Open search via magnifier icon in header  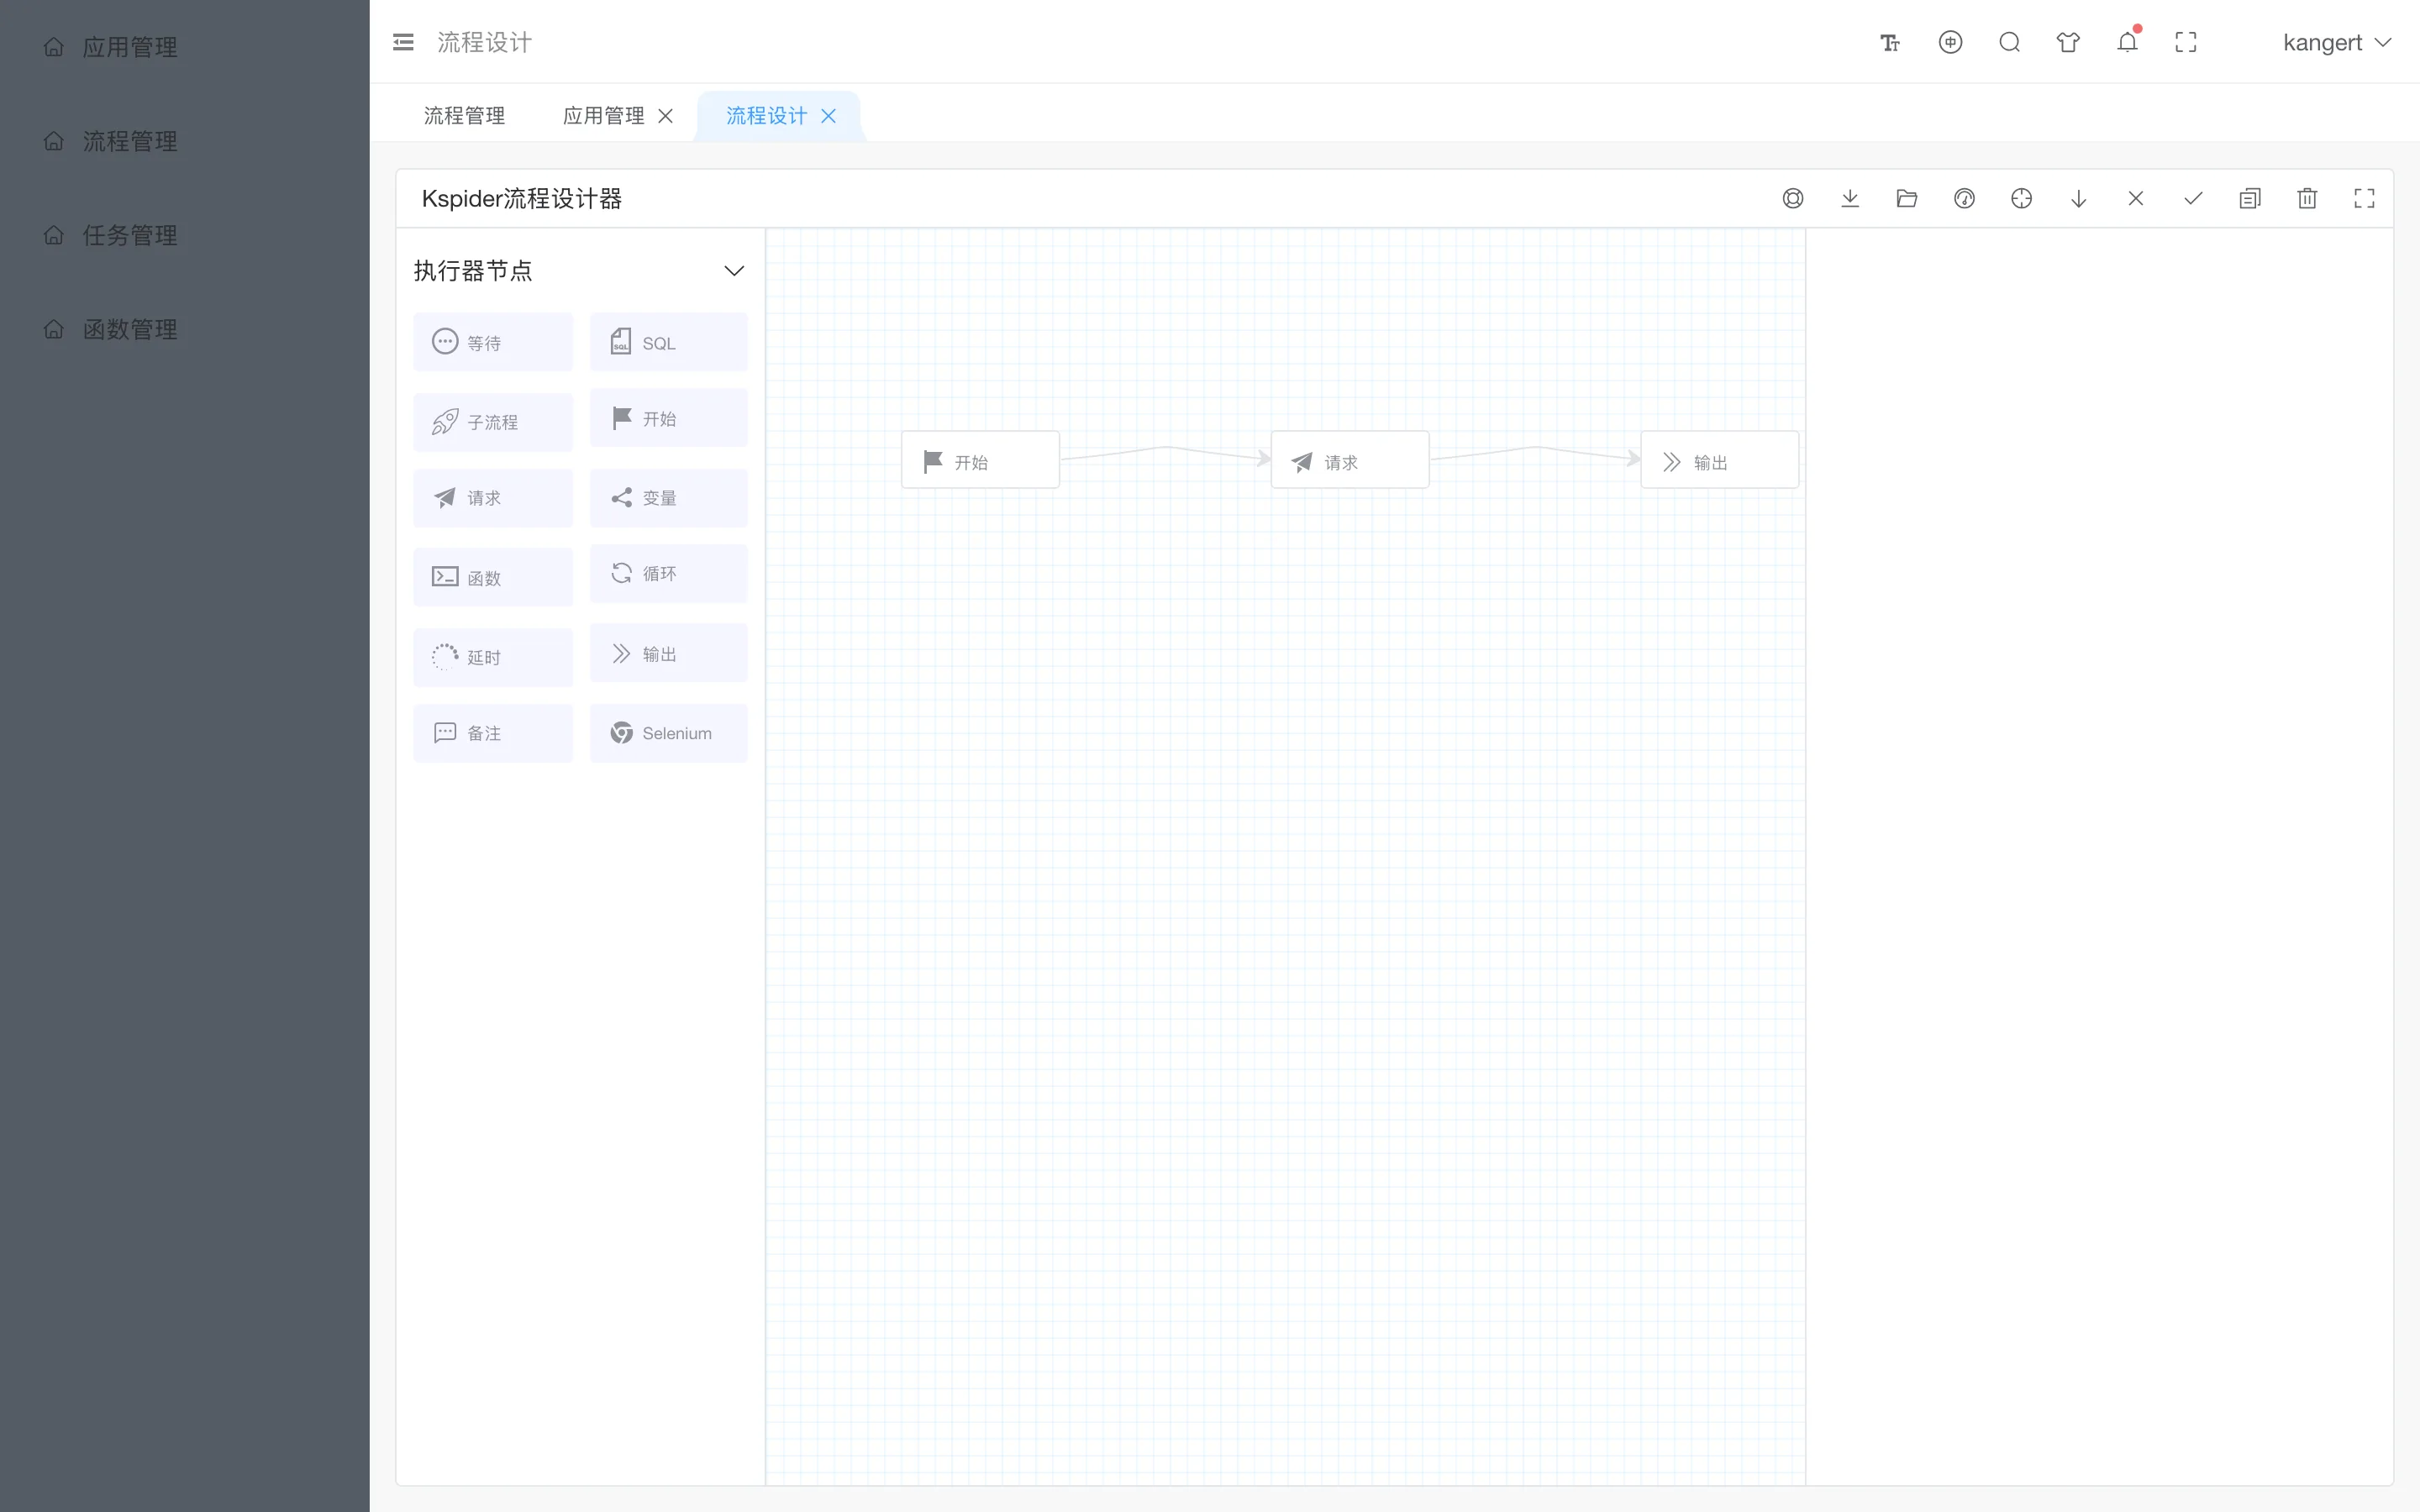click(2009, 42)
